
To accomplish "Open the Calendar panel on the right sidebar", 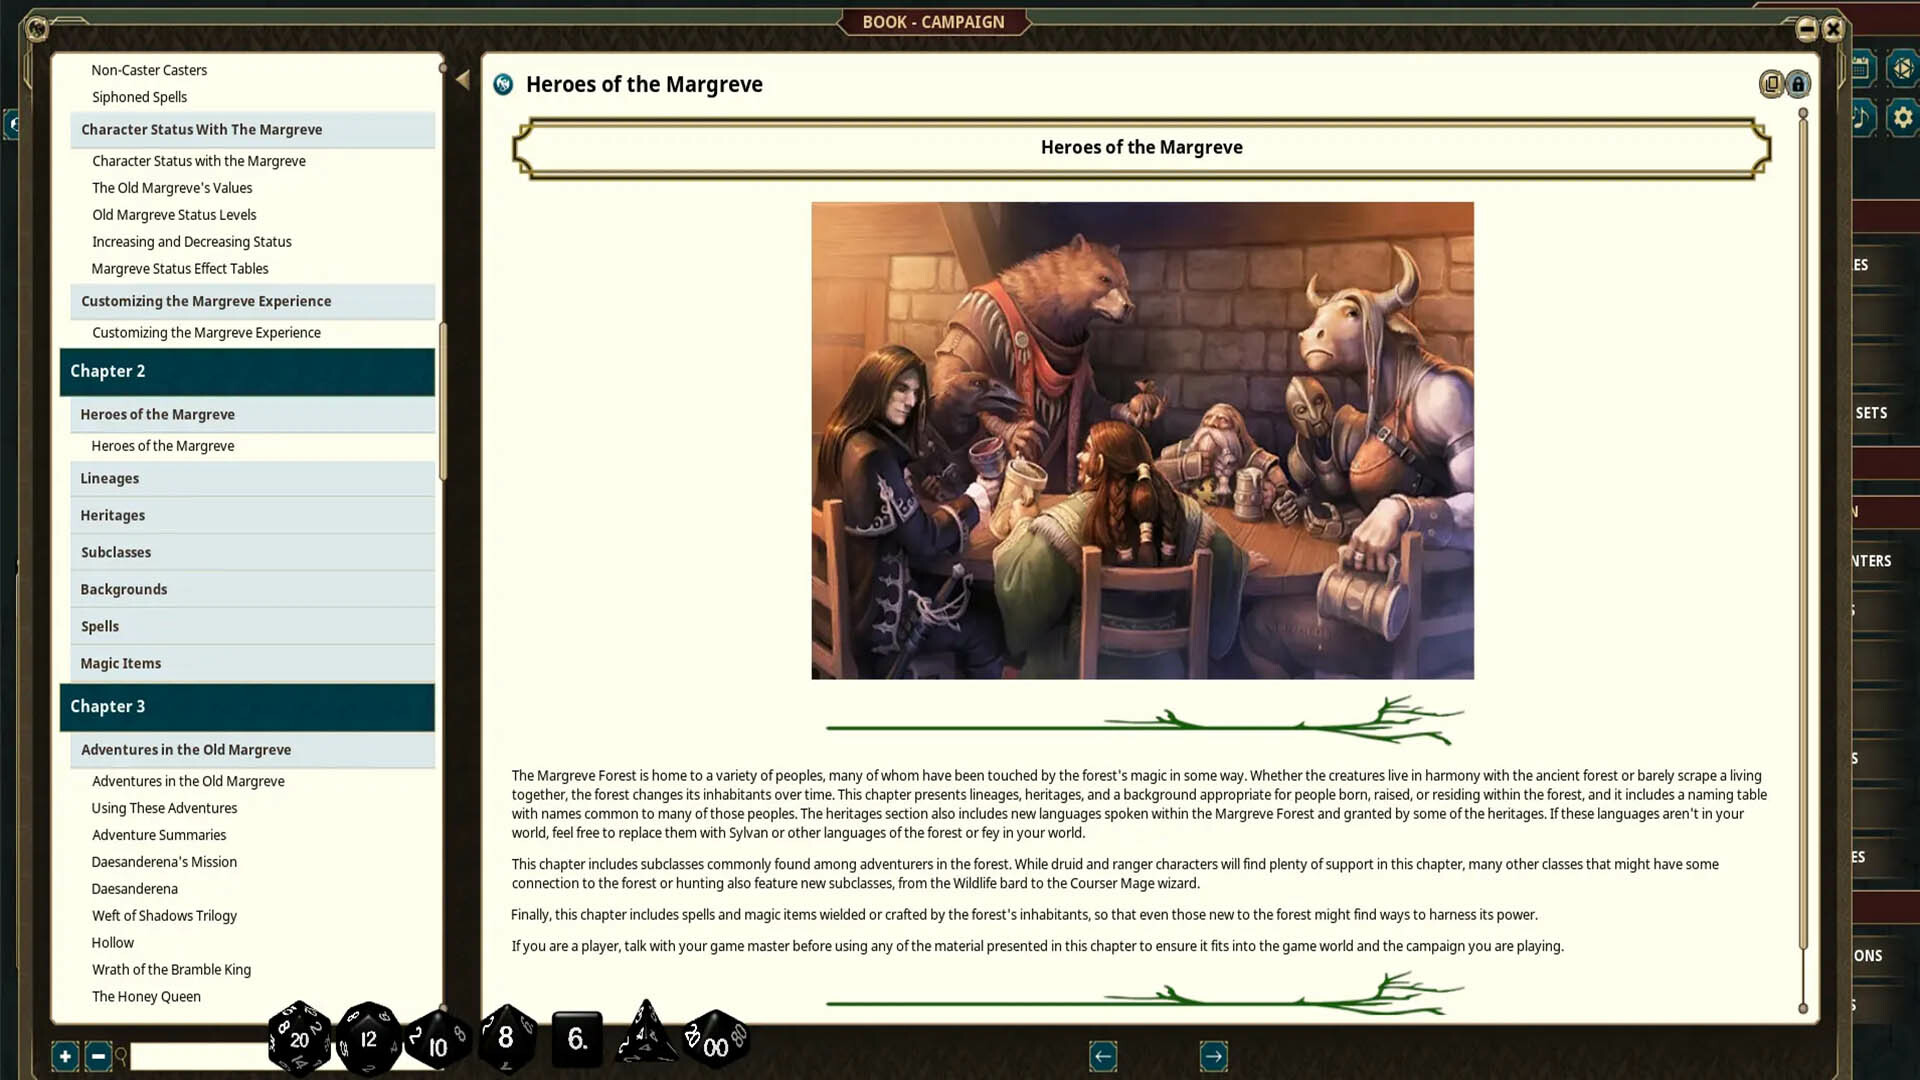I will 1860,69.
